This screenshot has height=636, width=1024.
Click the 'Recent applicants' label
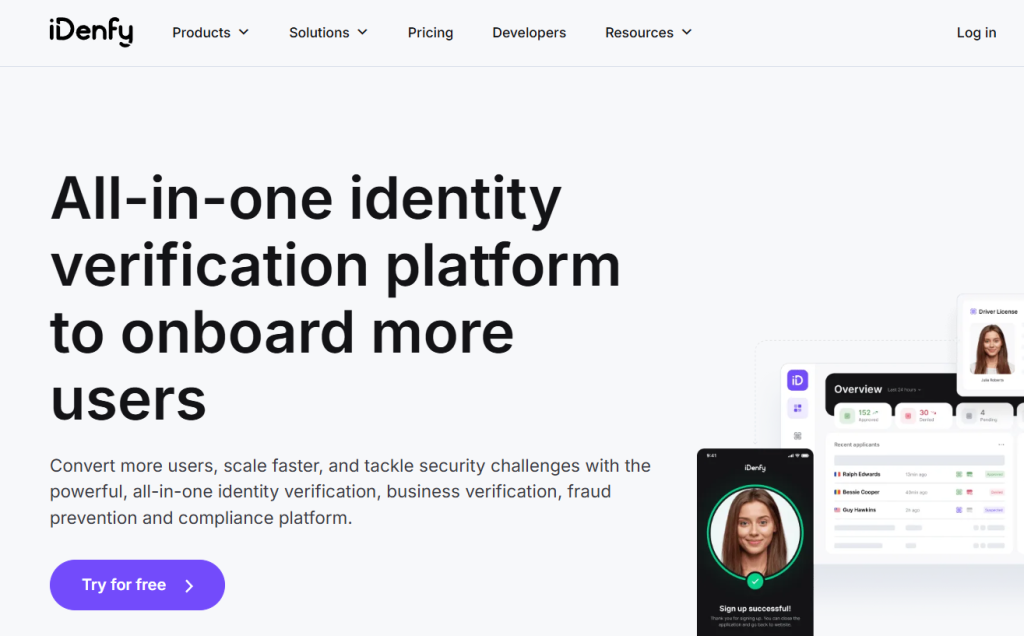pos(857,445)
